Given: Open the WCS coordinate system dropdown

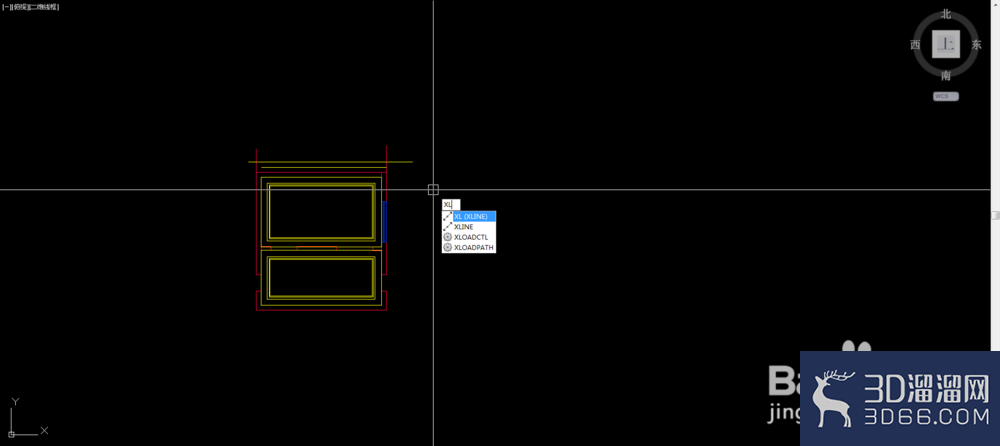Looking at the screenshot, I should point(946,96).
